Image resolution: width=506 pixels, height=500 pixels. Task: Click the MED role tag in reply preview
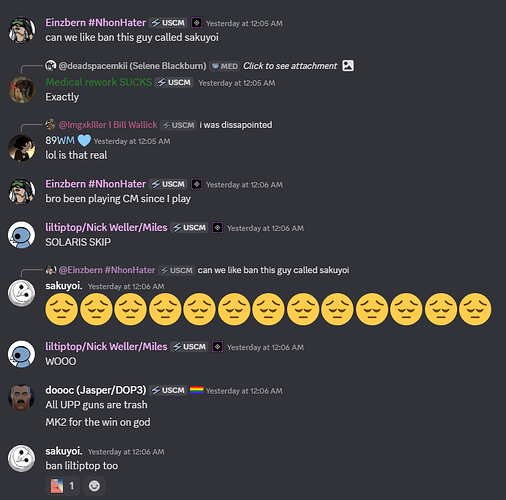click(225, 66)
